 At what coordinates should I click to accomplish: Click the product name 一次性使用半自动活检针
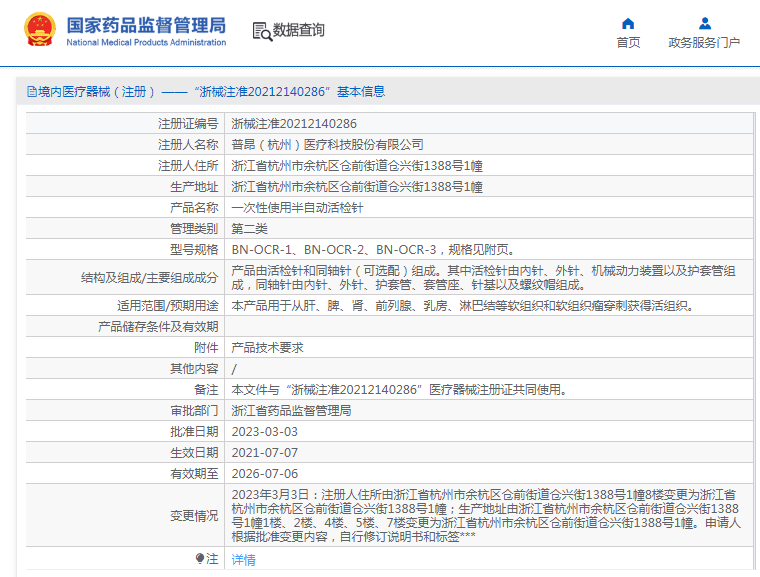[297, 208]
